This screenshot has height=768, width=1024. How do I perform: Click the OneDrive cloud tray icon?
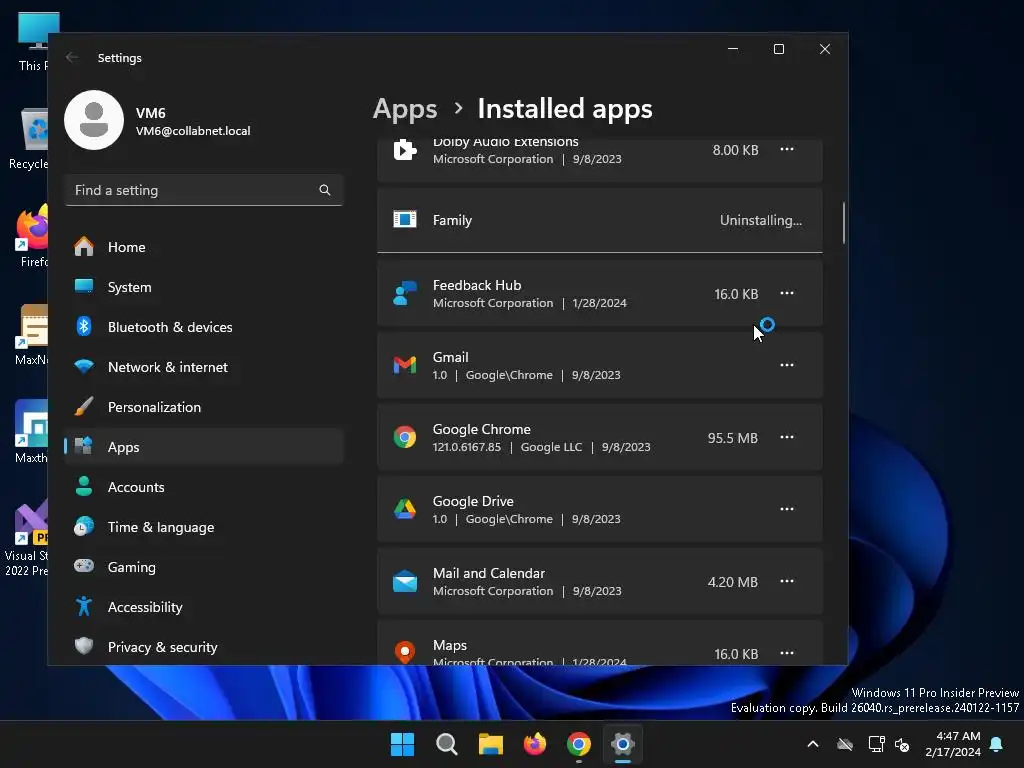845,744
